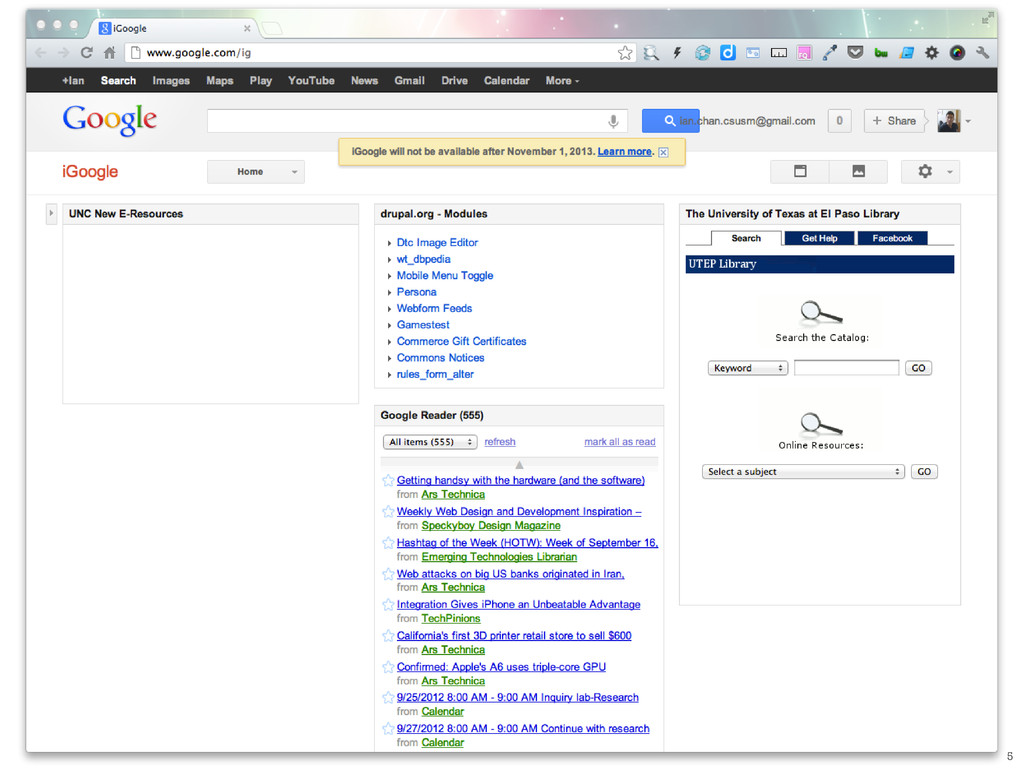Click the magnifier page search extension icon
1024x768 pixels.
click(651, 53)
